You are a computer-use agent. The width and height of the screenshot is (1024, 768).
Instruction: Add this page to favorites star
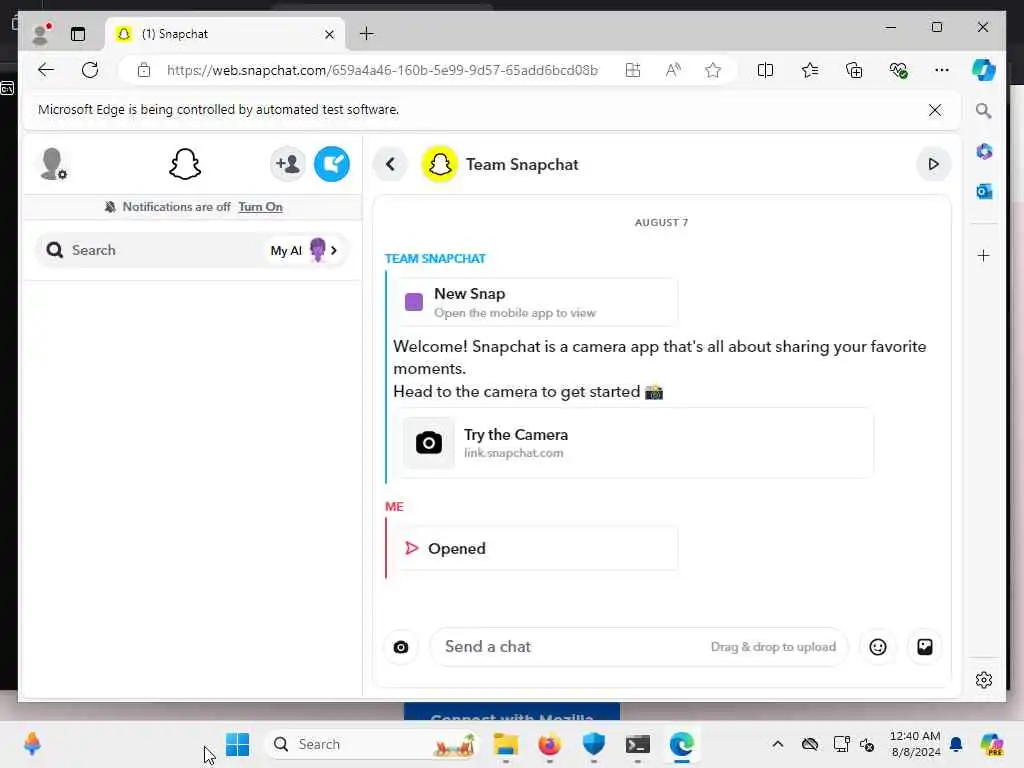point(712,70)
